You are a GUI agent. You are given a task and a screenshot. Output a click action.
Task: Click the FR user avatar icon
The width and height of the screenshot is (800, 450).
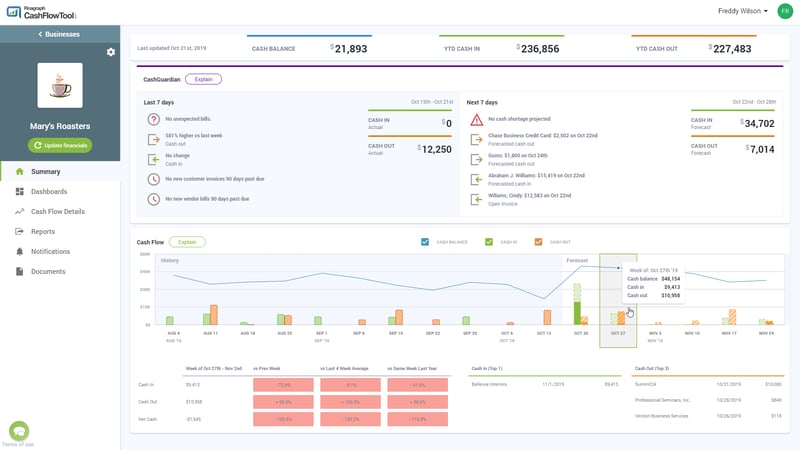click(785, 11)
